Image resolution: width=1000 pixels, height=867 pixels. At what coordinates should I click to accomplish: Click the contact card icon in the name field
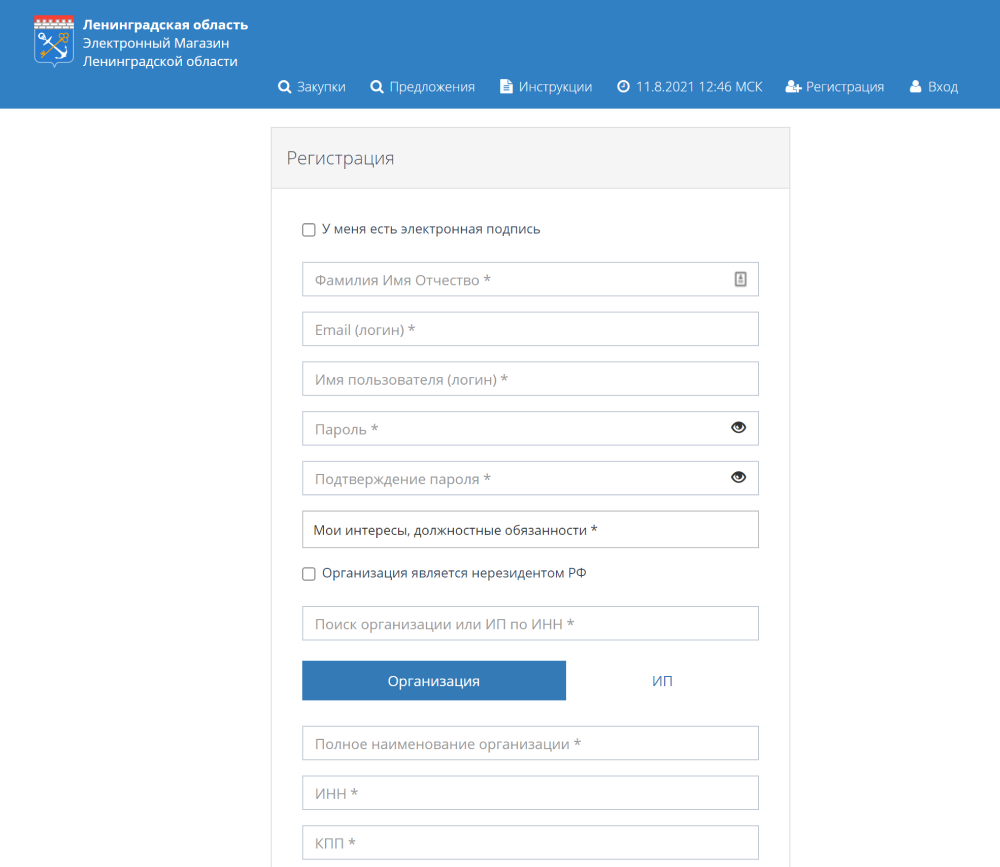tap(740, 279)
